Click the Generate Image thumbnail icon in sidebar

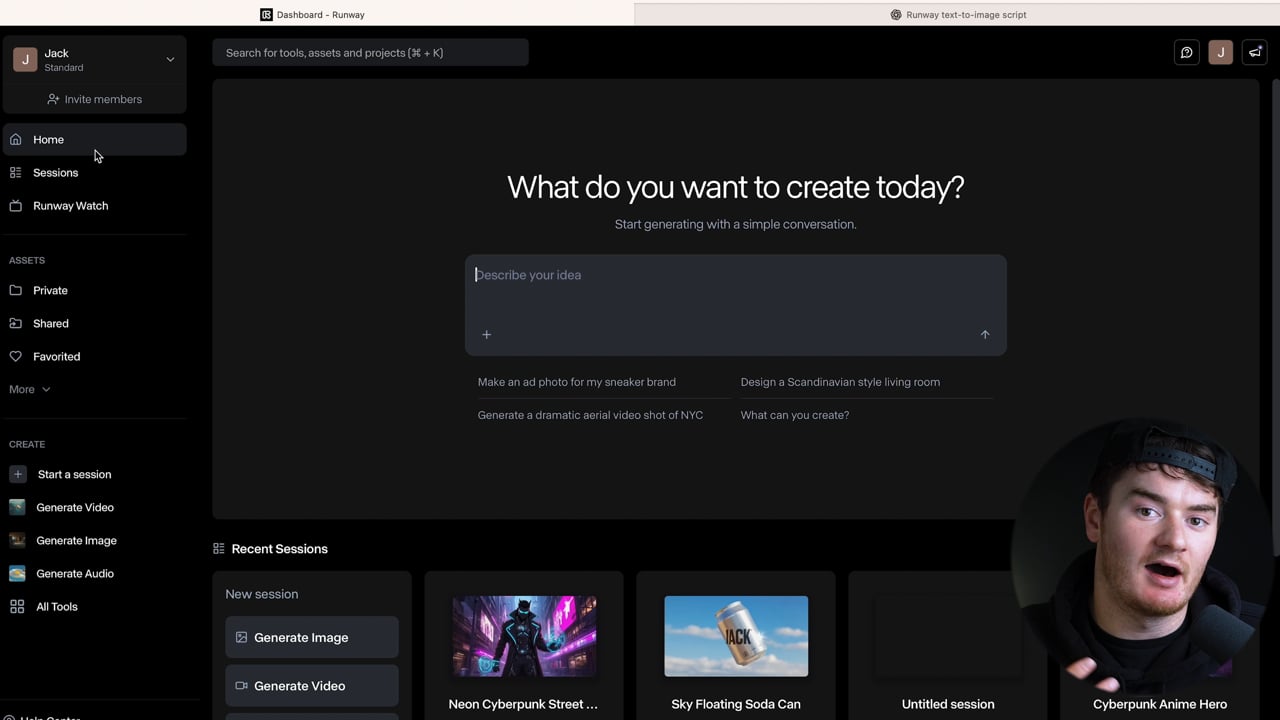click(x=17, y=540)
